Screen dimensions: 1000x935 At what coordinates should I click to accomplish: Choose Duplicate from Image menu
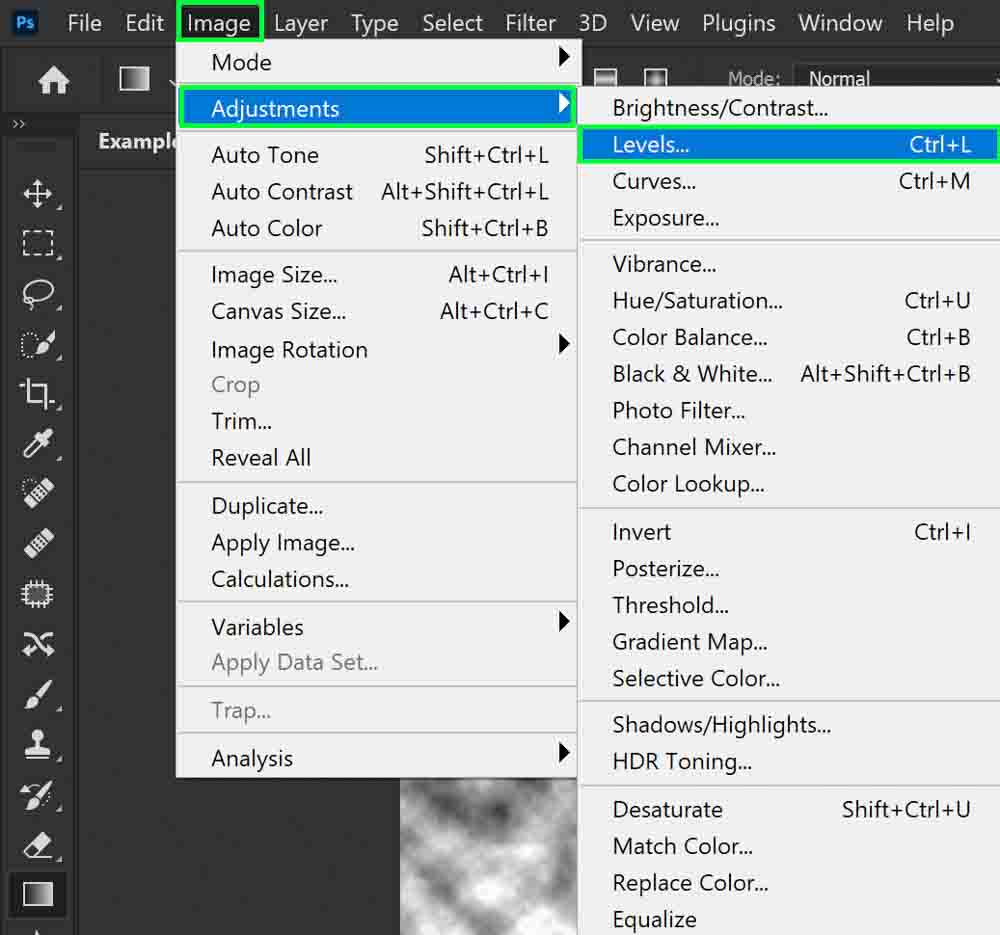pos(378,506)
